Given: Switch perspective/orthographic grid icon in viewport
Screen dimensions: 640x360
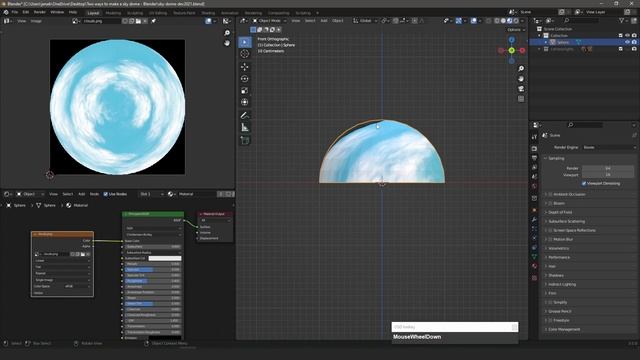Looking at the screenshot, I should click(521, 99).
